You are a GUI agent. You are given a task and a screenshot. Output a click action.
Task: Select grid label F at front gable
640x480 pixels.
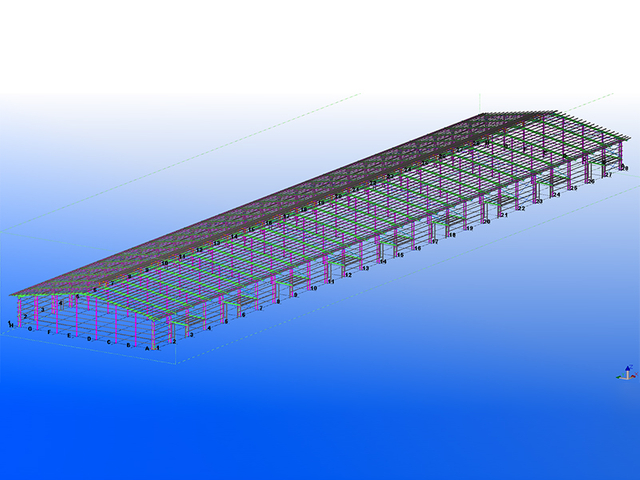(49, 332)
